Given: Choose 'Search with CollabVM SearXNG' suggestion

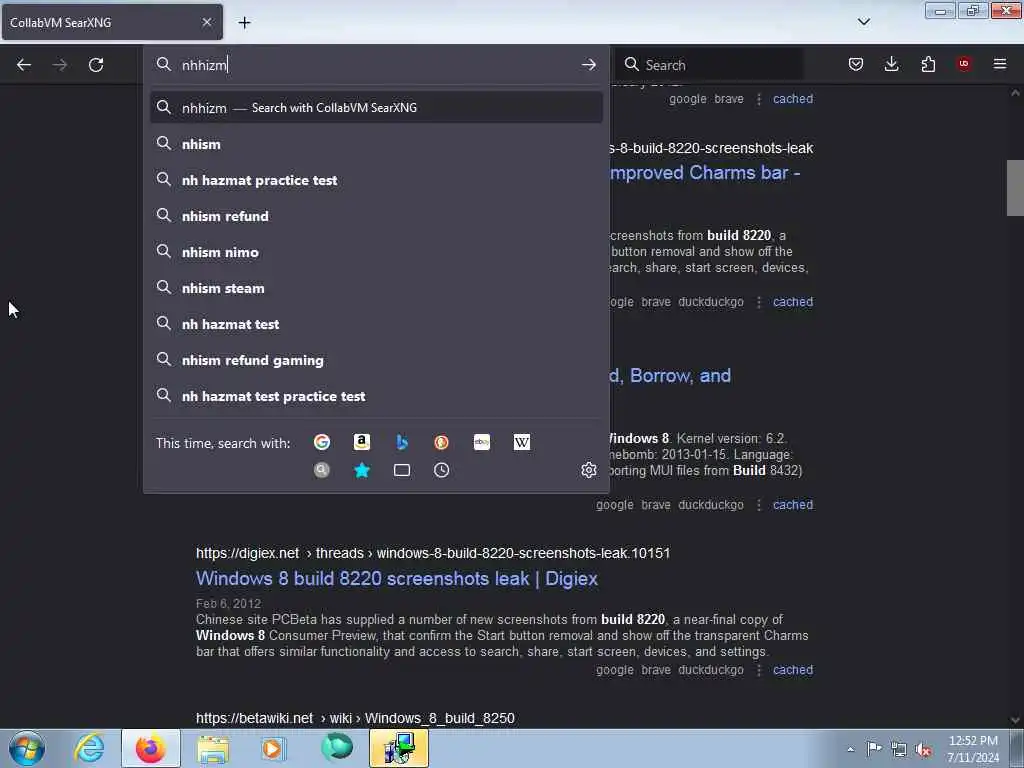Looking at the screenshot, I should pyautogui.click(x=376, y=108).
